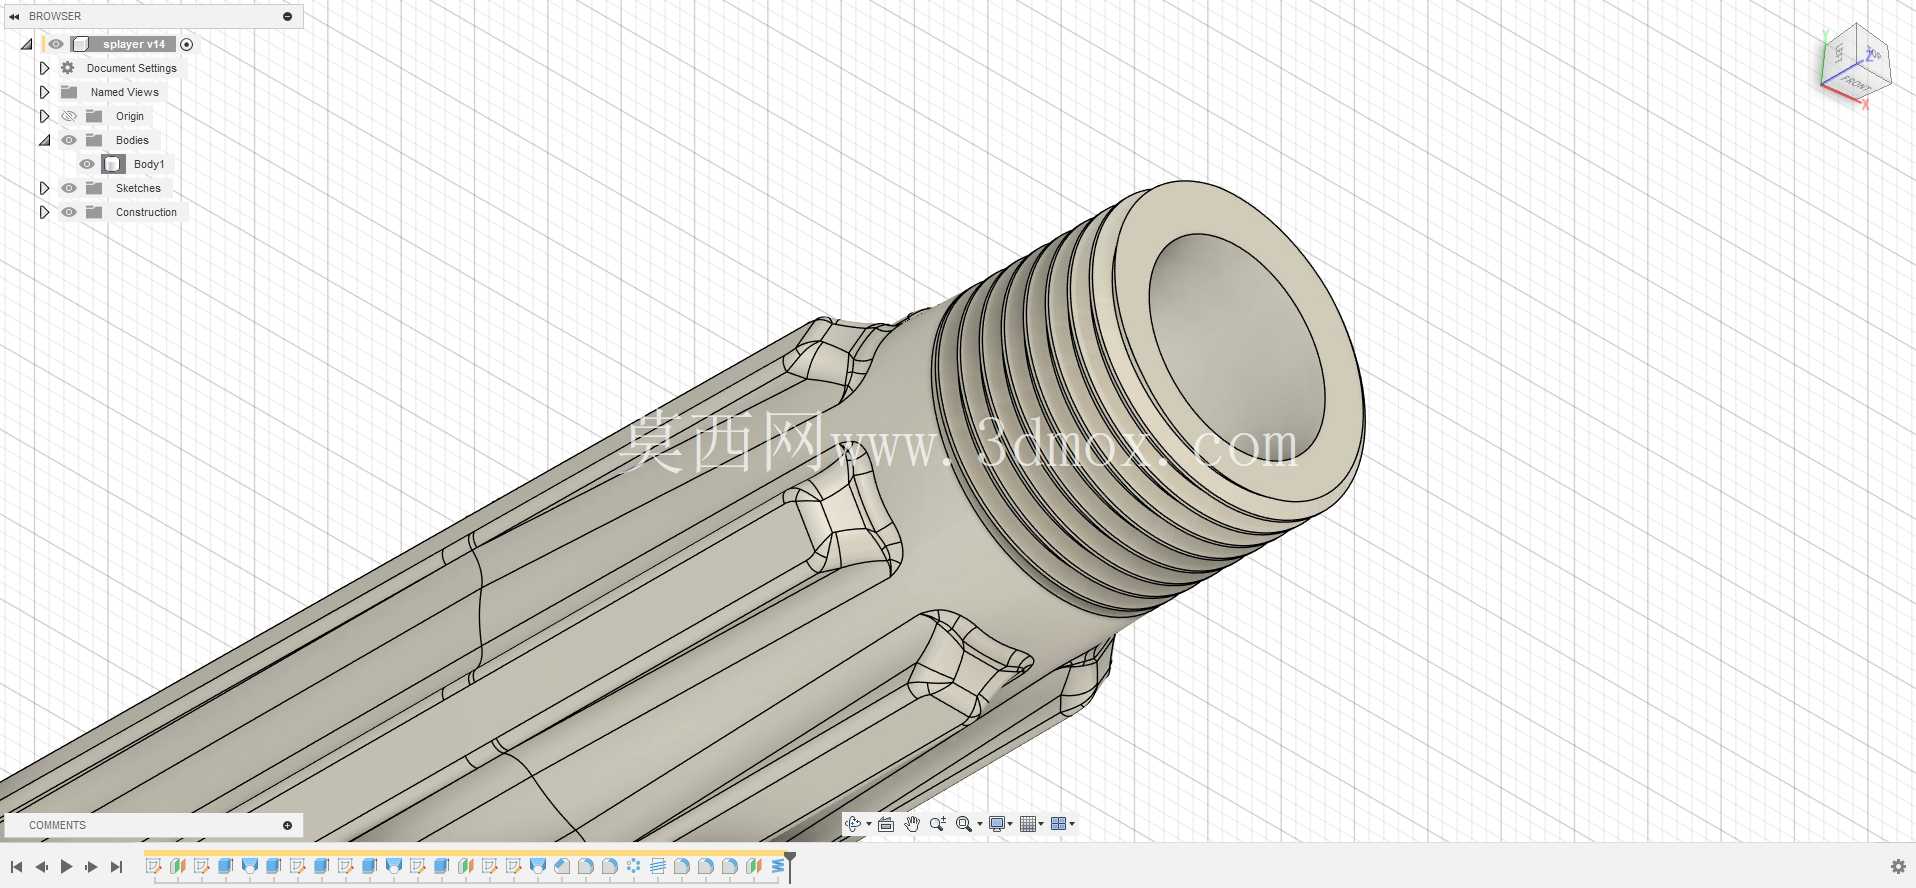The width and height of the screenshot is (1916, 888).
Task: Select the Pan hand tool
Action: (x=912, y=824)
